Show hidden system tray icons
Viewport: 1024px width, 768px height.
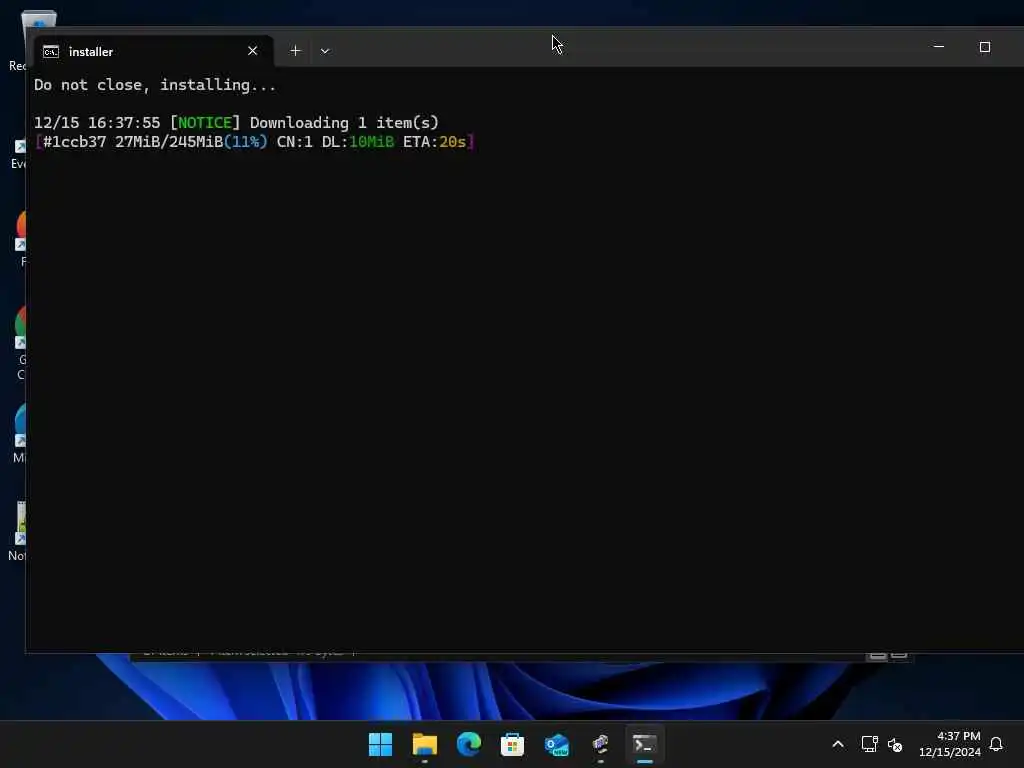tap(838, 744)
